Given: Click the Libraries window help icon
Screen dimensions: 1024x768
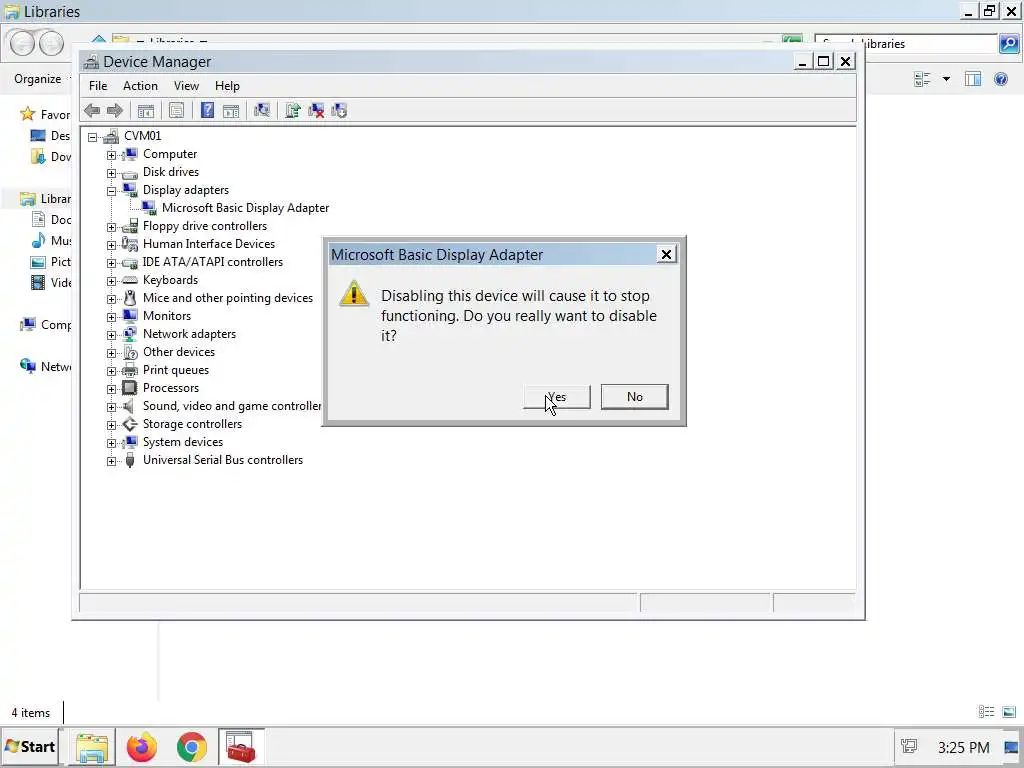Looking at the screenshot, I should coord(1000,79).
